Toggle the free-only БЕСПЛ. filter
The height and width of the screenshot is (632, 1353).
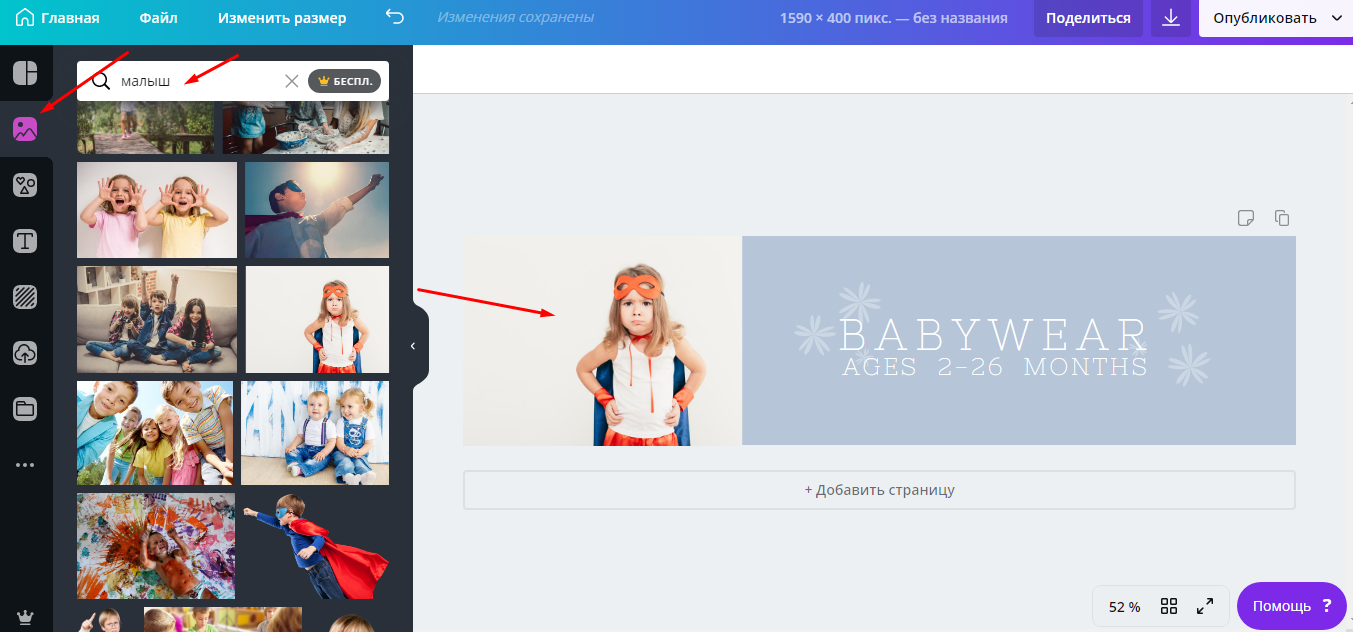[x=345, y=81]
